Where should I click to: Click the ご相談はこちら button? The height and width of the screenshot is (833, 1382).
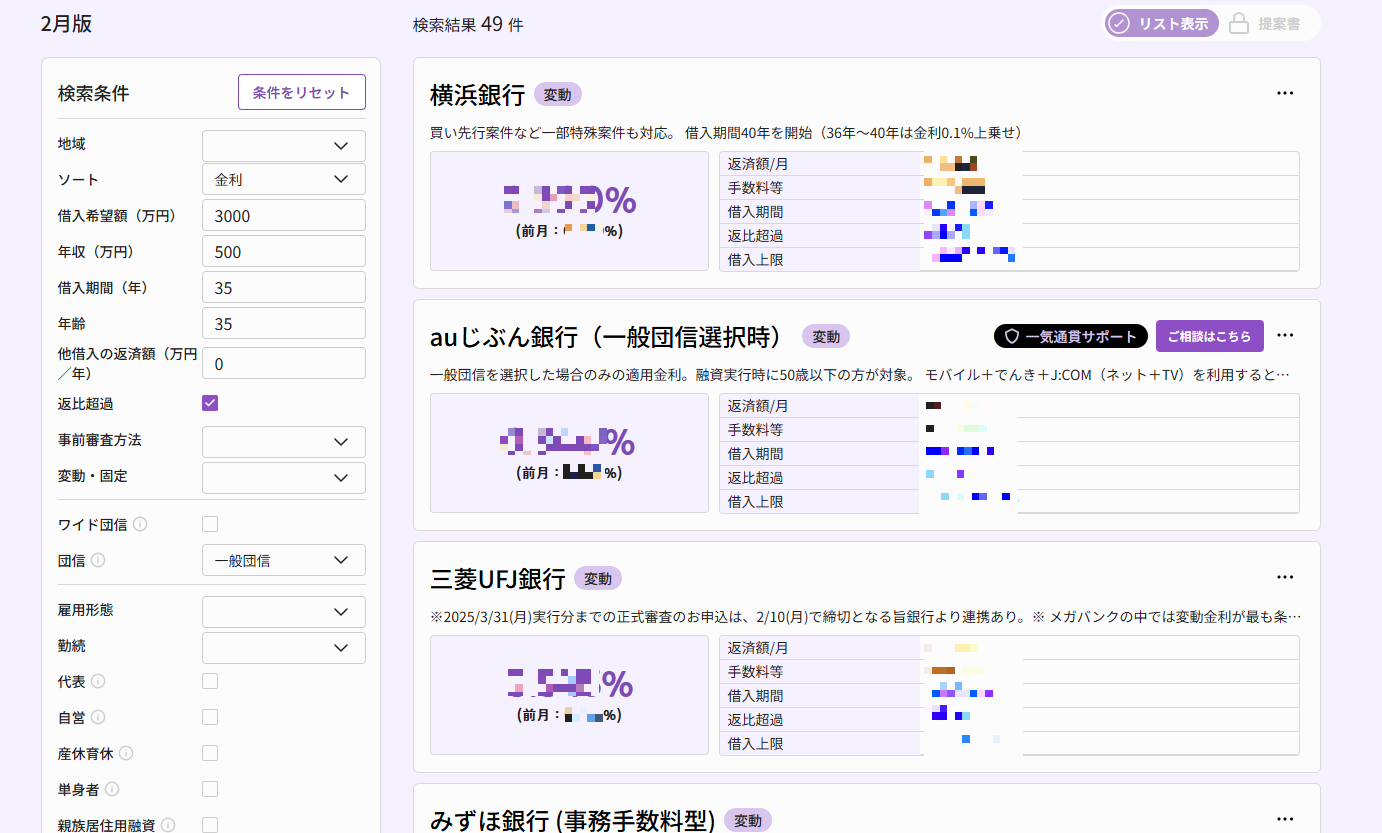pyautogui.click(x=1210, y=336)
